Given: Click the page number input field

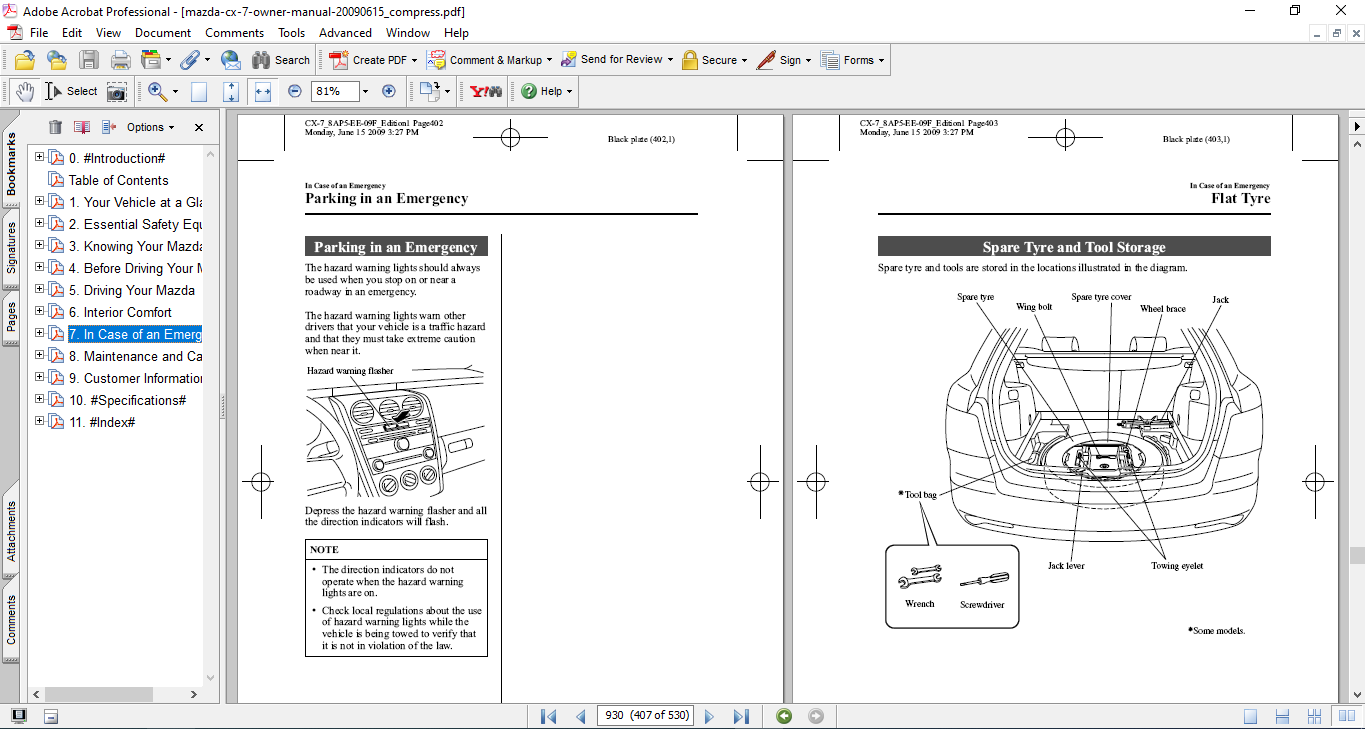Looking at the screenshot, I should point(645,716).
